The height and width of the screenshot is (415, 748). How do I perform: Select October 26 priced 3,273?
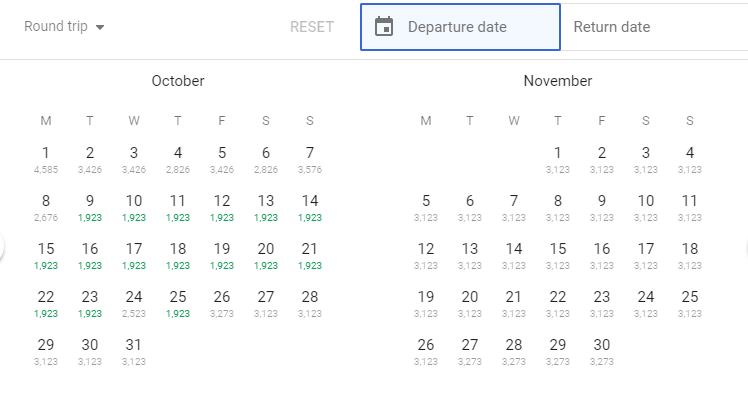pyautogui.click(x=222, y=302)
